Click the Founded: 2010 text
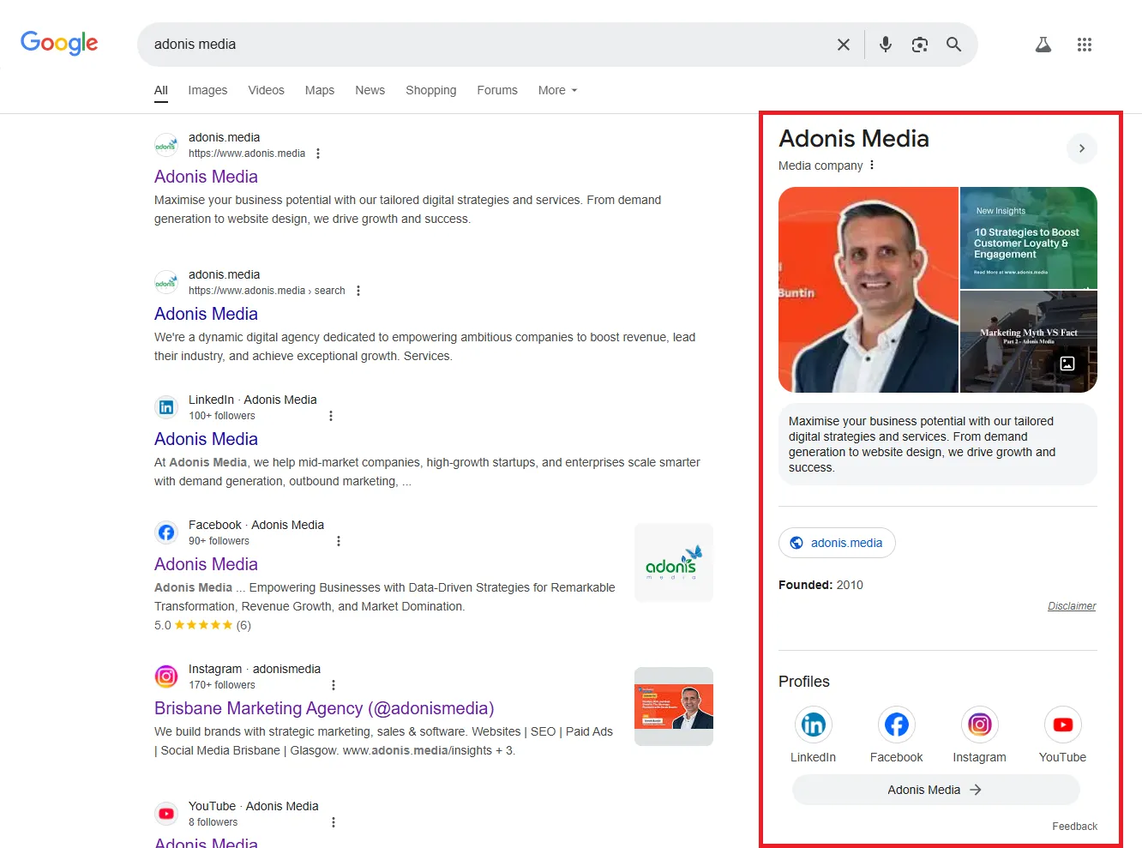Screen dimensions: 1142x848 [x=821, y=585]
